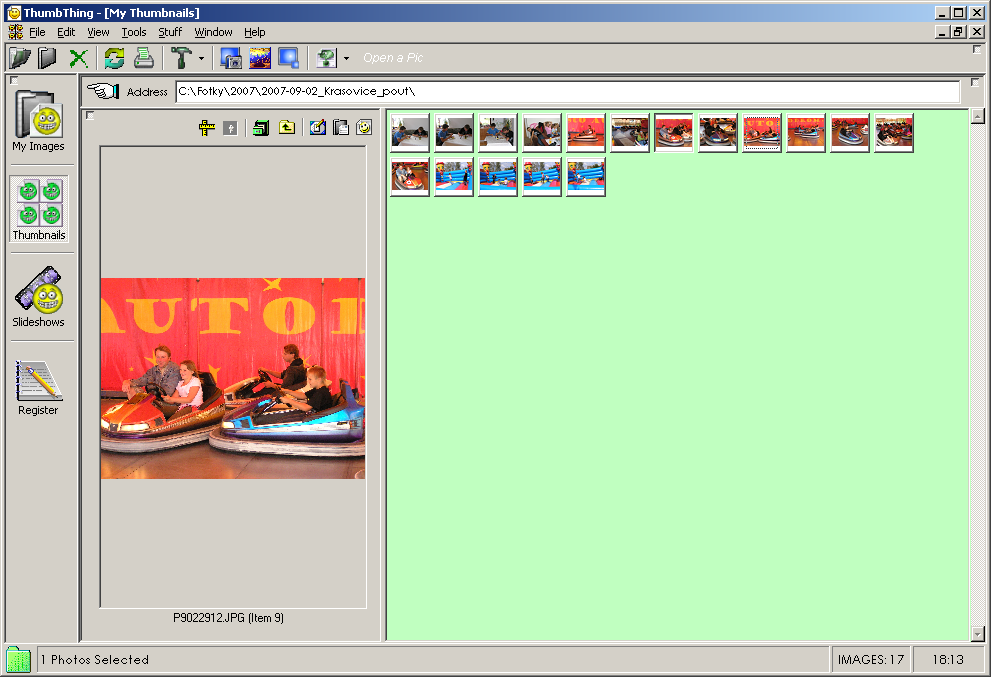
Task: Select the tenth thumbnail in top row
Action: pyautogui.click(x=806, y=133)
